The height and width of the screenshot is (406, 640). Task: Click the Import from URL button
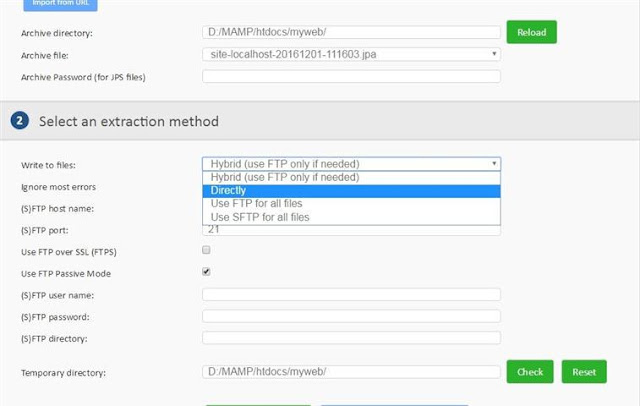60,4
